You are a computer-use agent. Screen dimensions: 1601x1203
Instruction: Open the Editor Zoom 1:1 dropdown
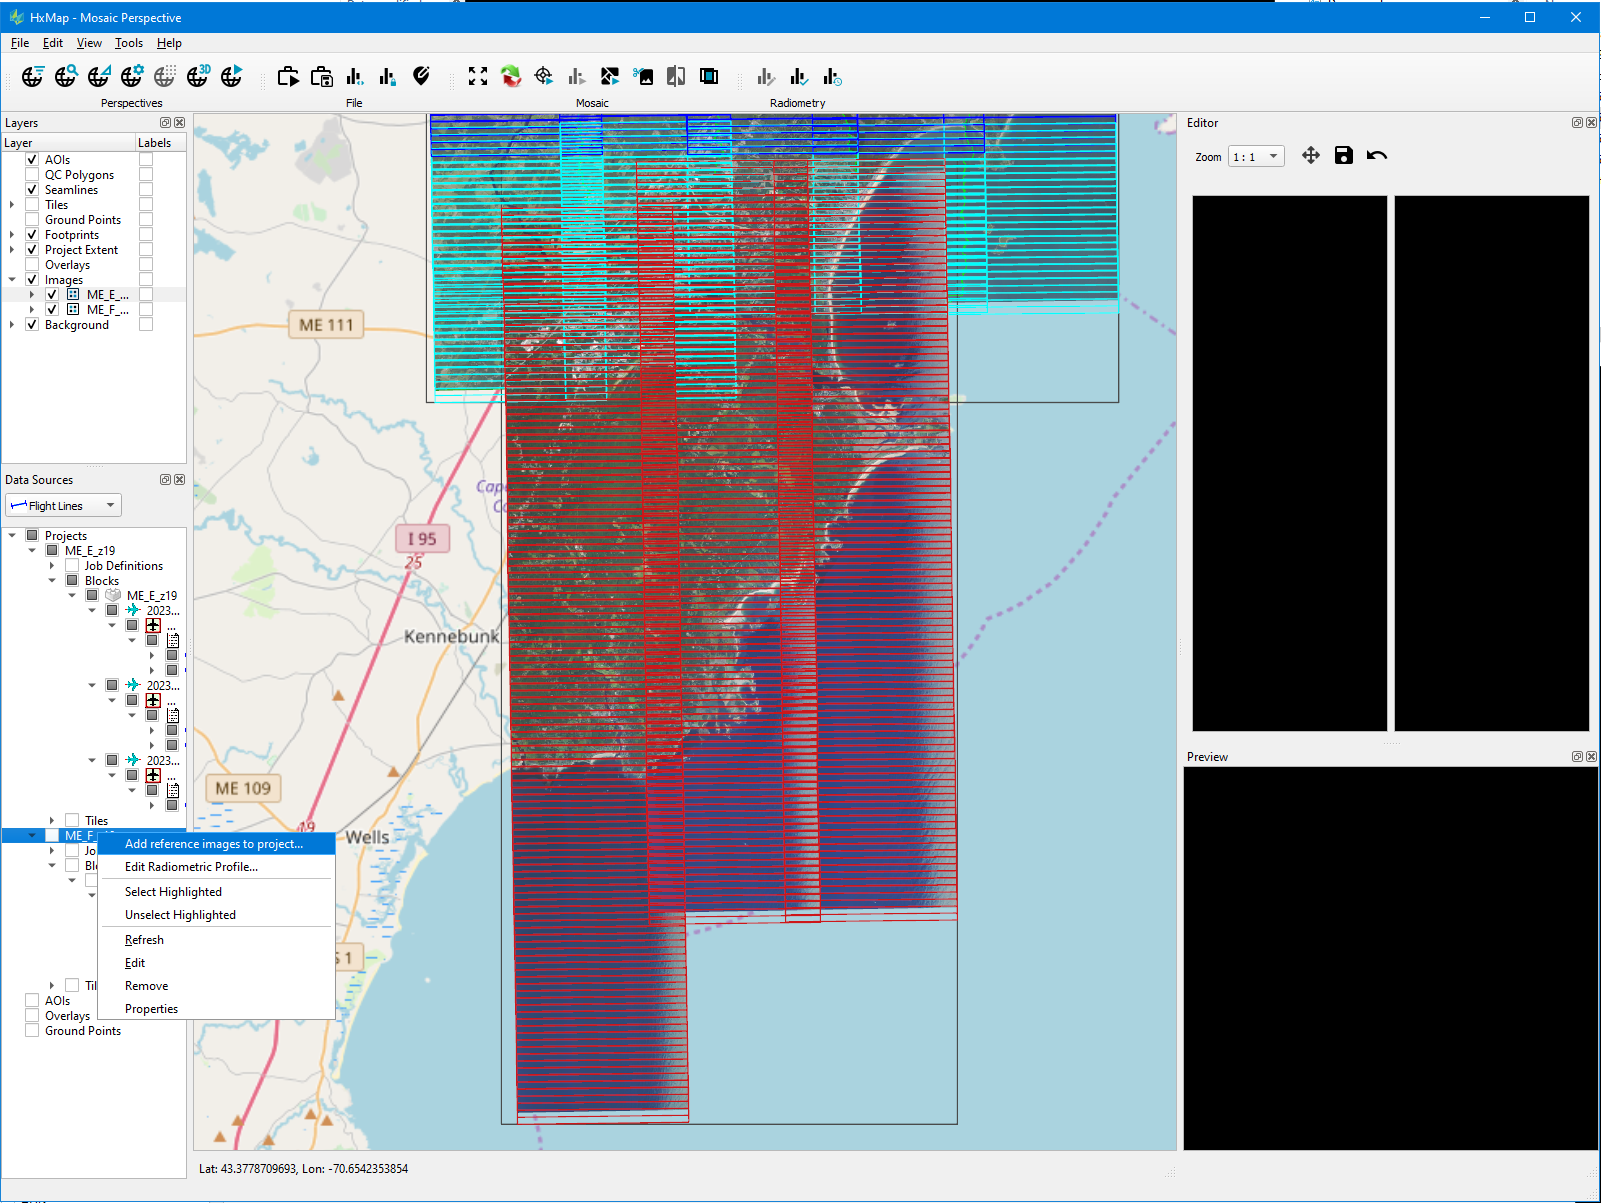point(1255,157)
